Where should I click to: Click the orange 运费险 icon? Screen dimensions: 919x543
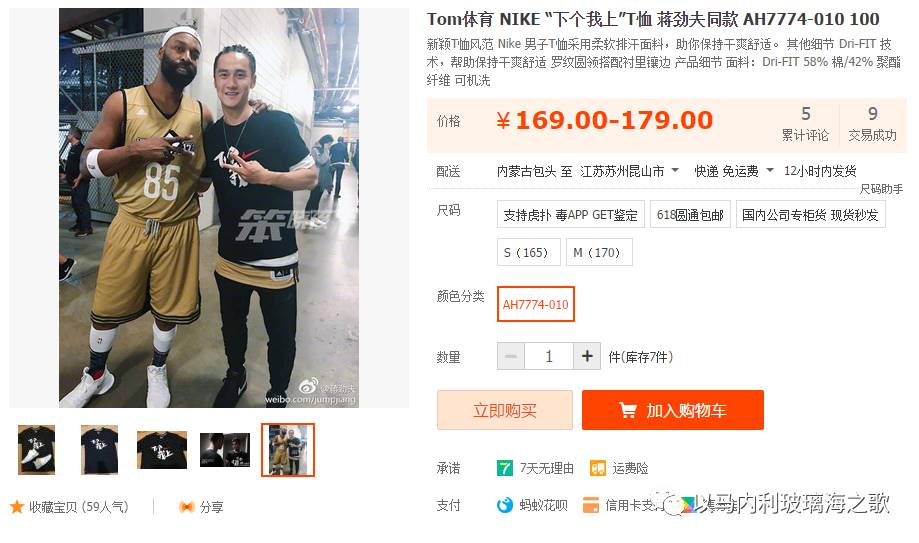point(597,468)
